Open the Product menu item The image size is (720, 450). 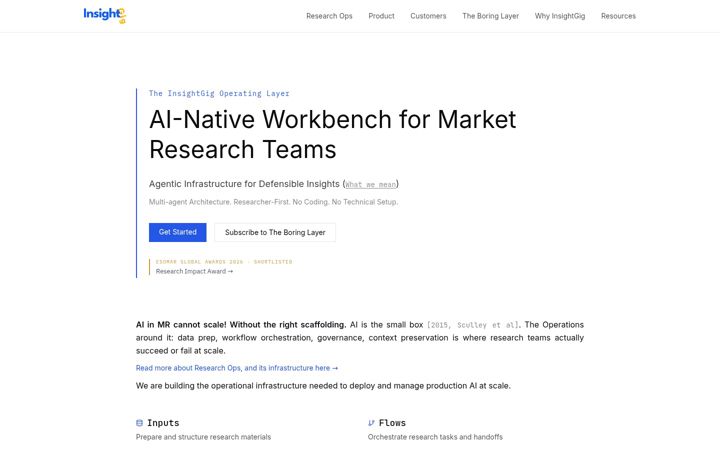[381, 16]
